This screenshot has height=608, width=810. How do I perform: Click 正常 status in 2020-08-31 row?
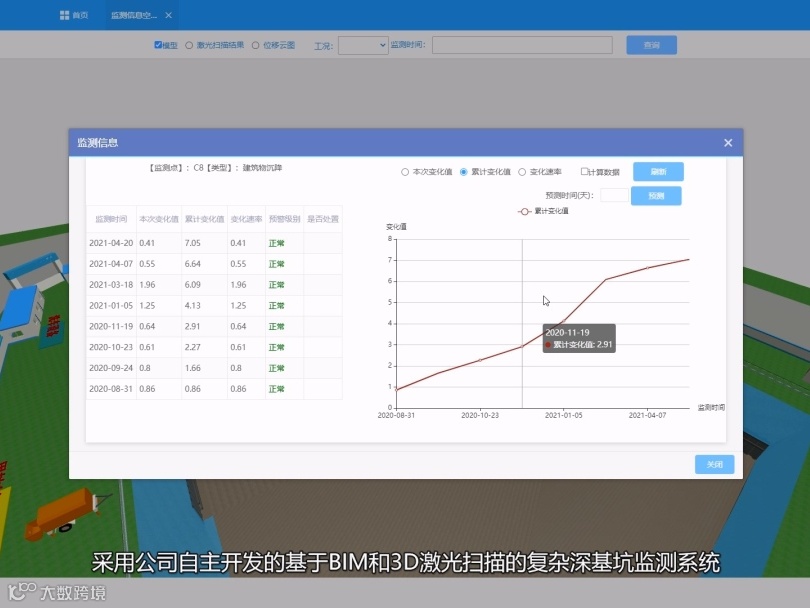276,389
